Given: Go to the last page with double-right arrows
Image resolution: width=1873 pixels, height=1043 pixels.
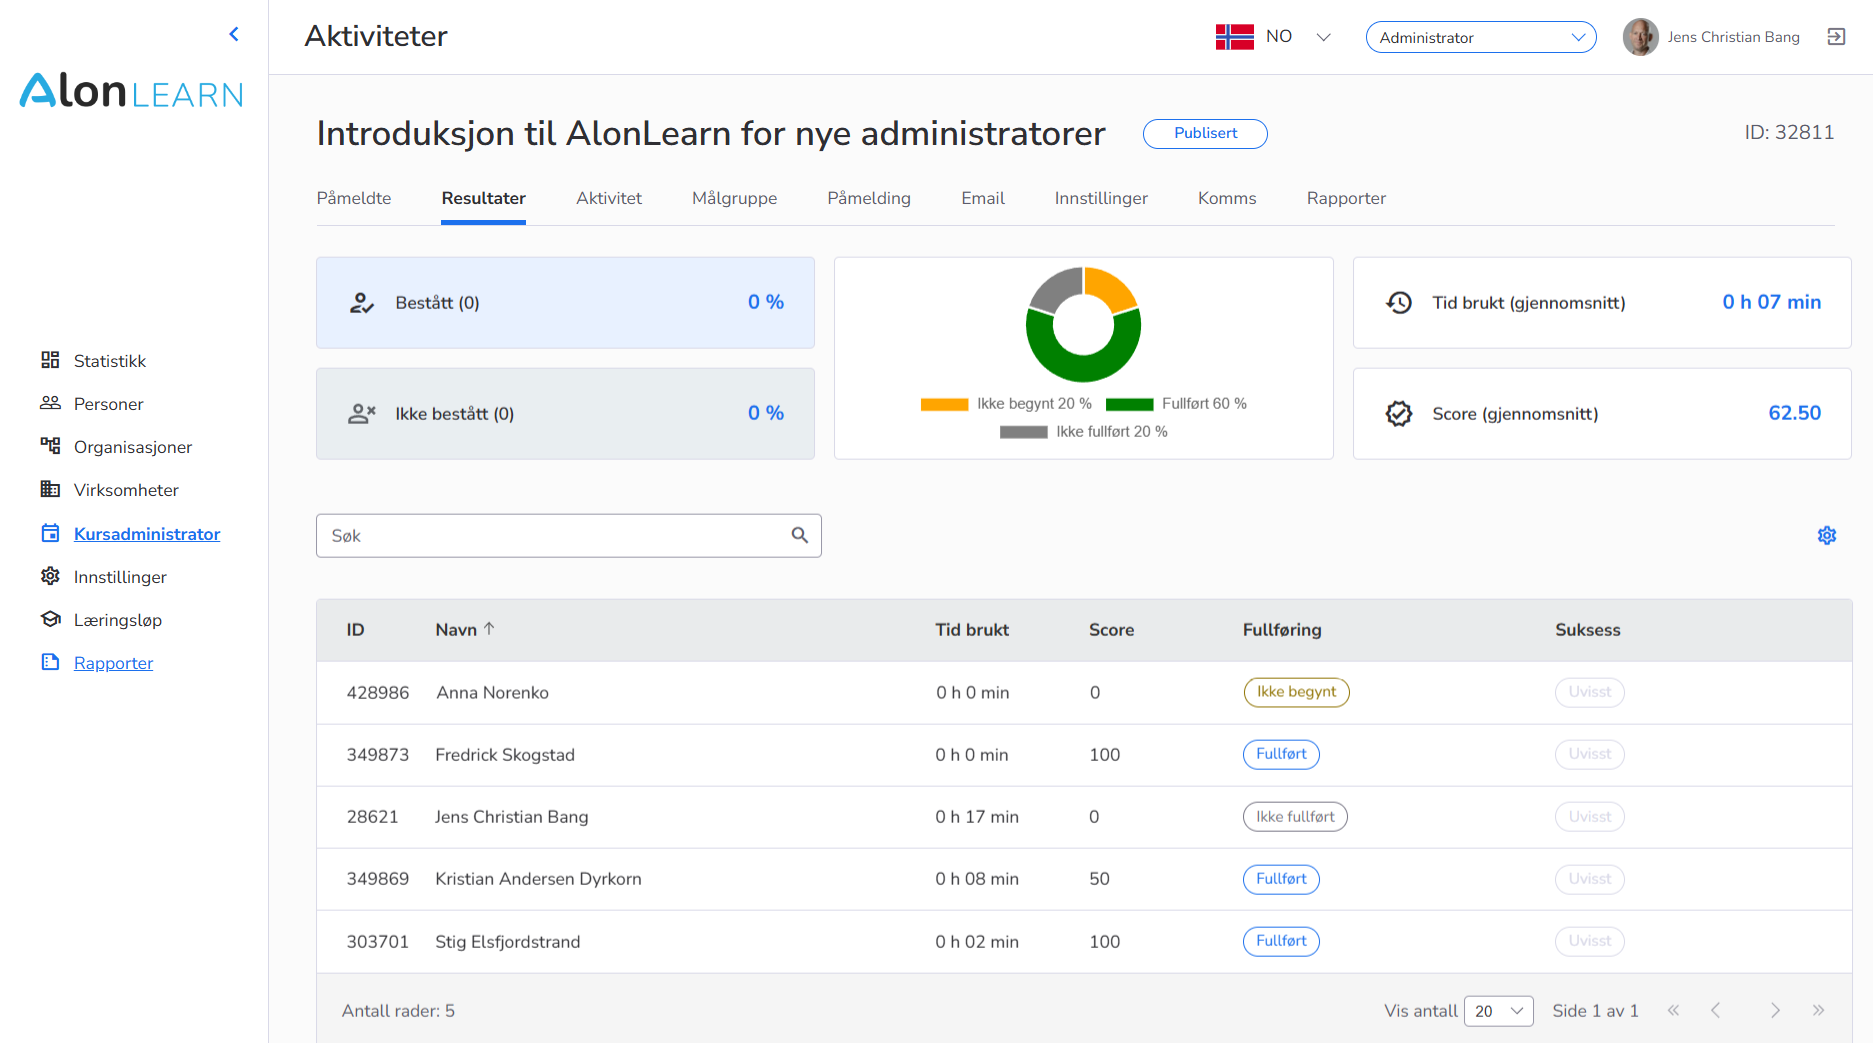Looking at the screenshot, I should click(x=1818, y=1010).
